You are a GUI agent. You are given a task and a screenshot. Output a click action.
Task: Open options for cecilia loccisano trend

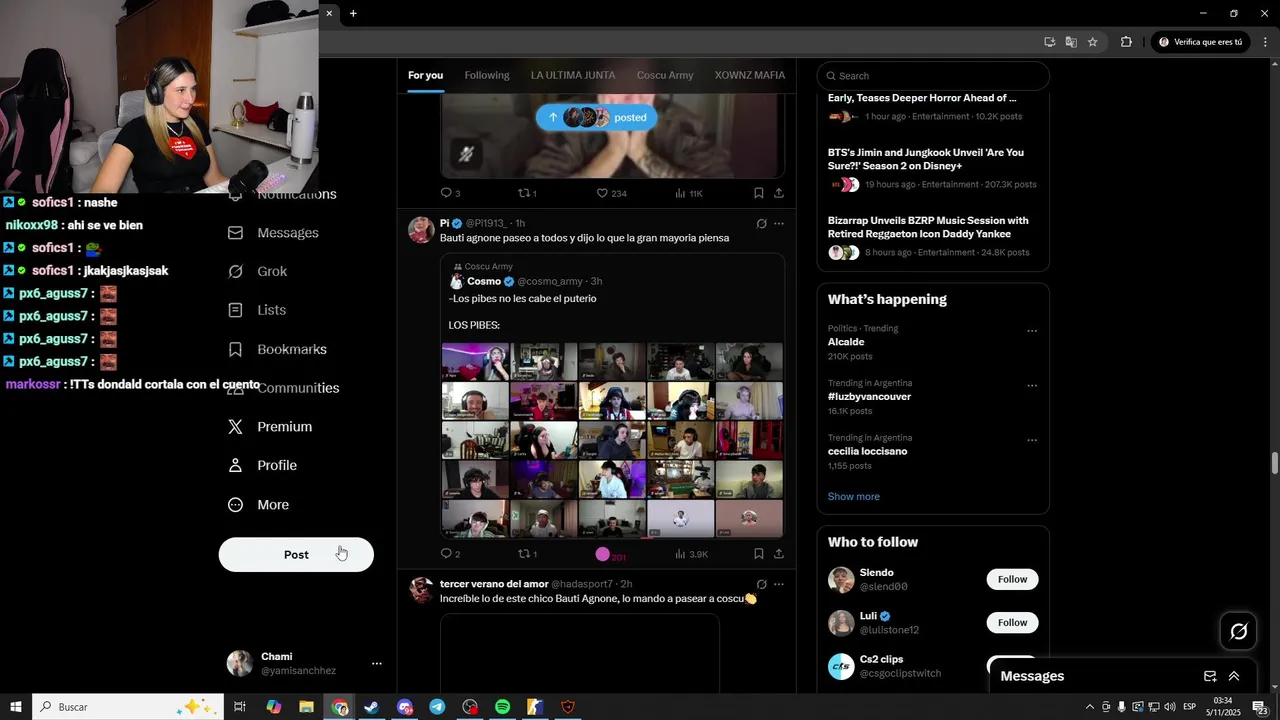pyautogui.click(x=1032, y=440)
